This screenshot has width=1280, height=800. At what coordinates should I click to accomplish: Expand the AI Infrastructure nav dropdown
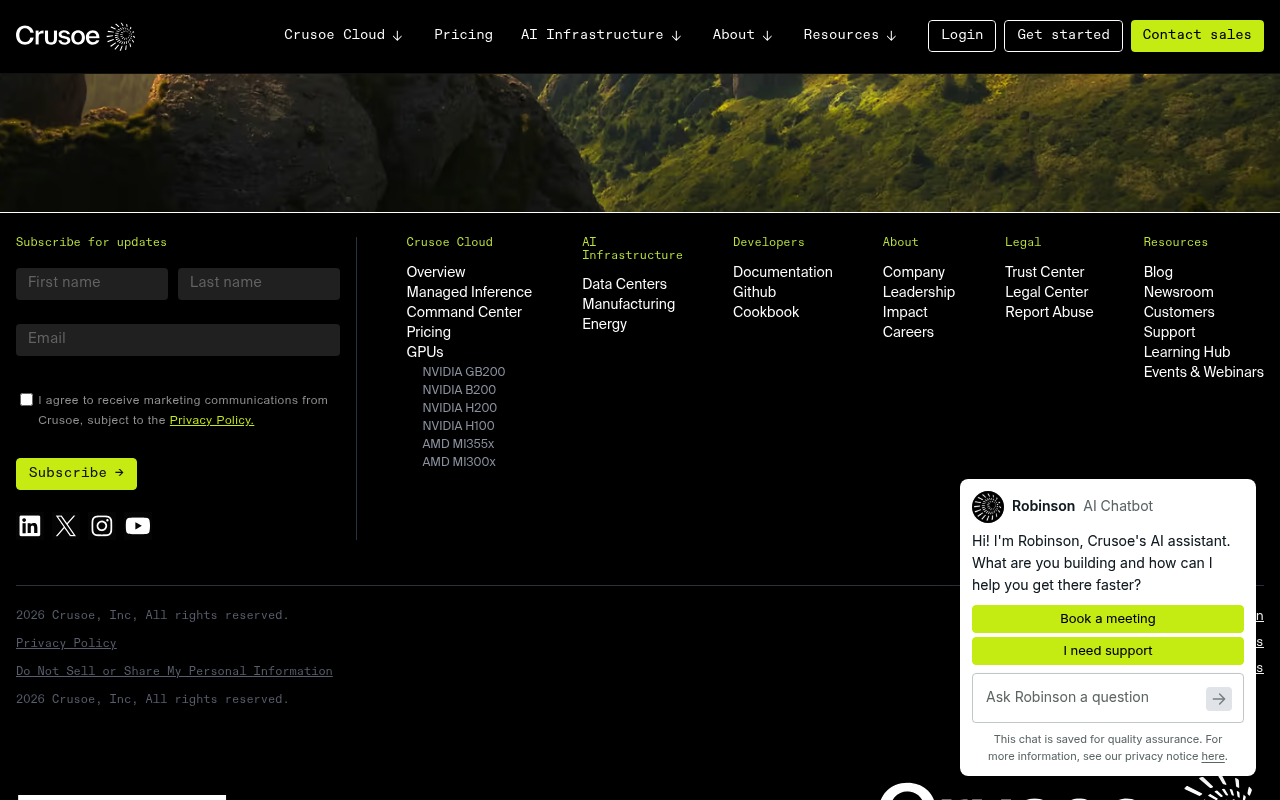[601, 35]
